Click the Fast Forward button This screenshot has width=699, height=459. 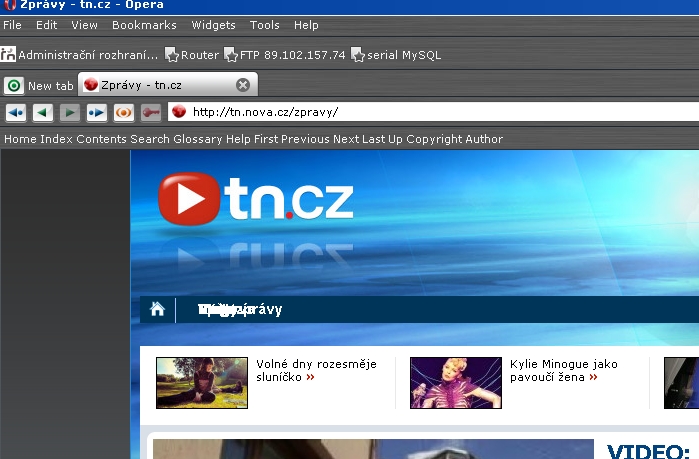(97, 112)
